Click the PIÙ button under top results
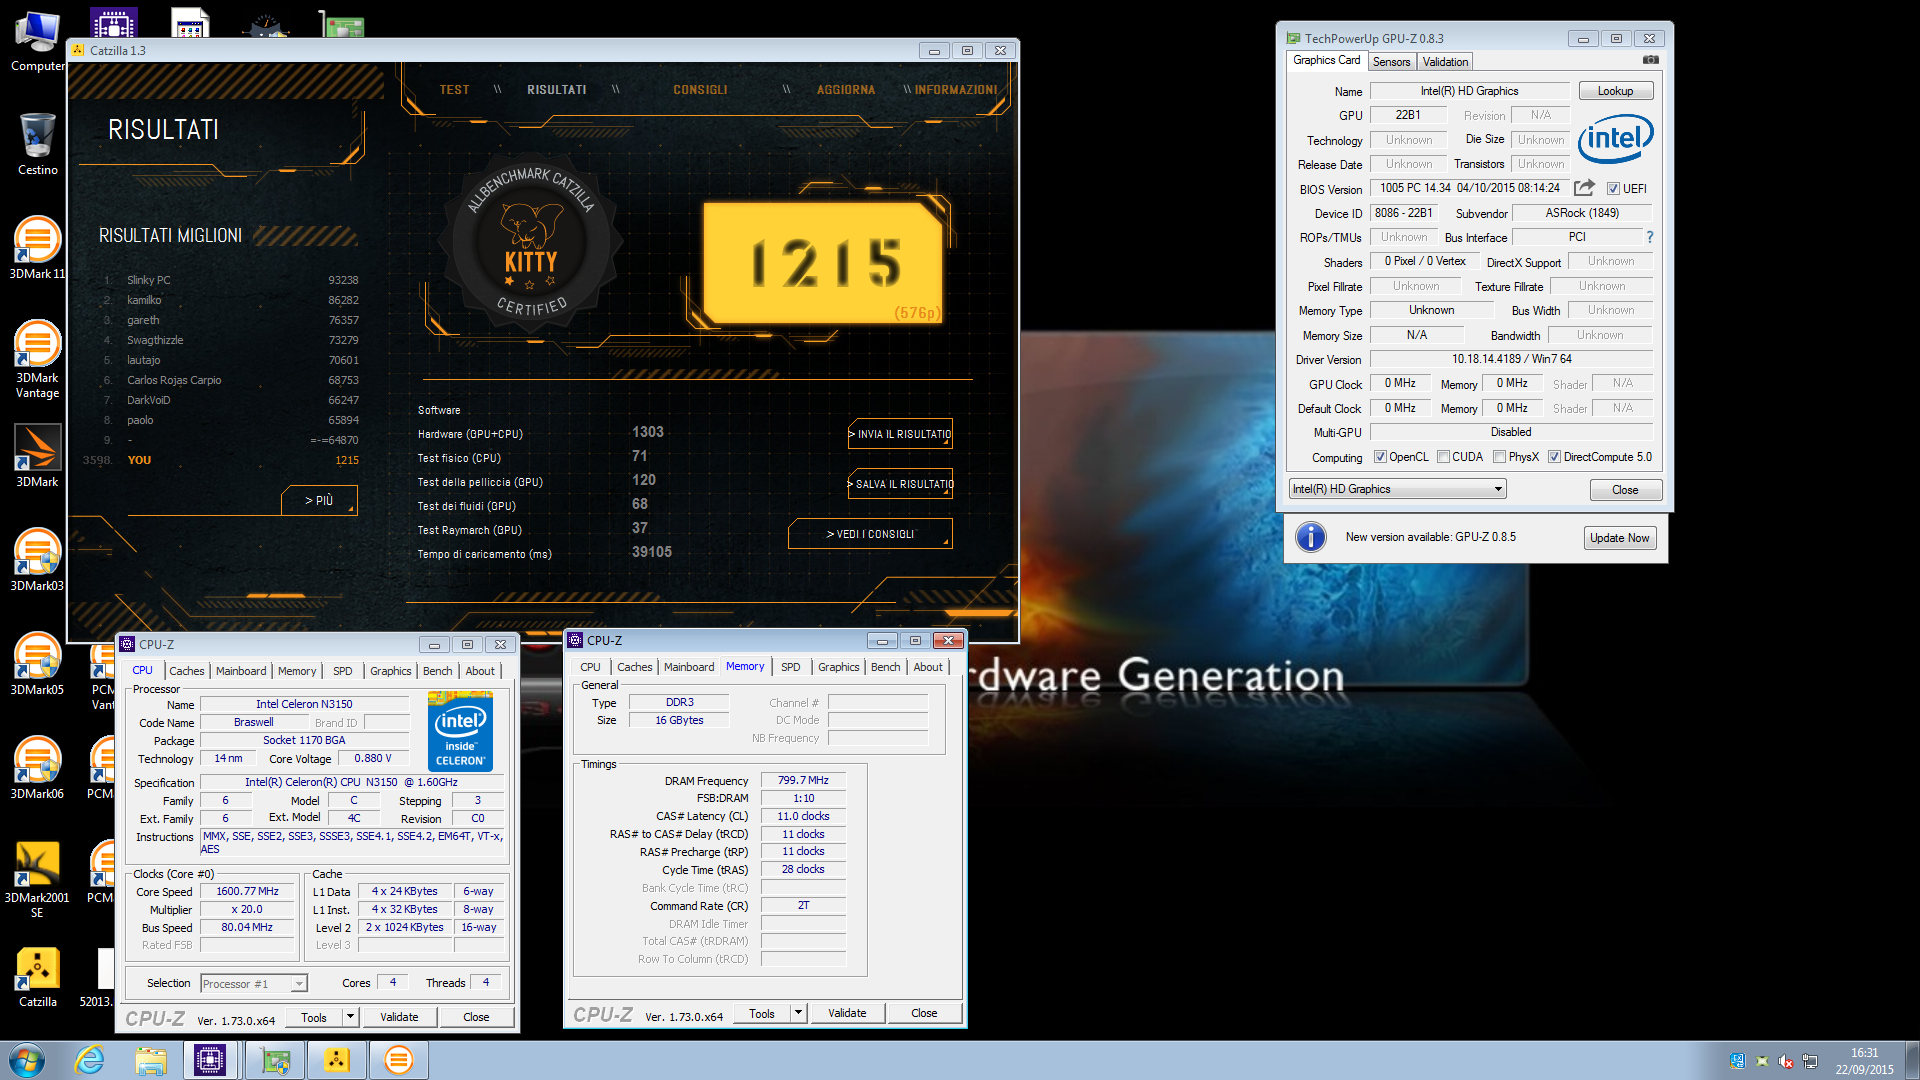The image size is (1920, 1080). (319, 500)
